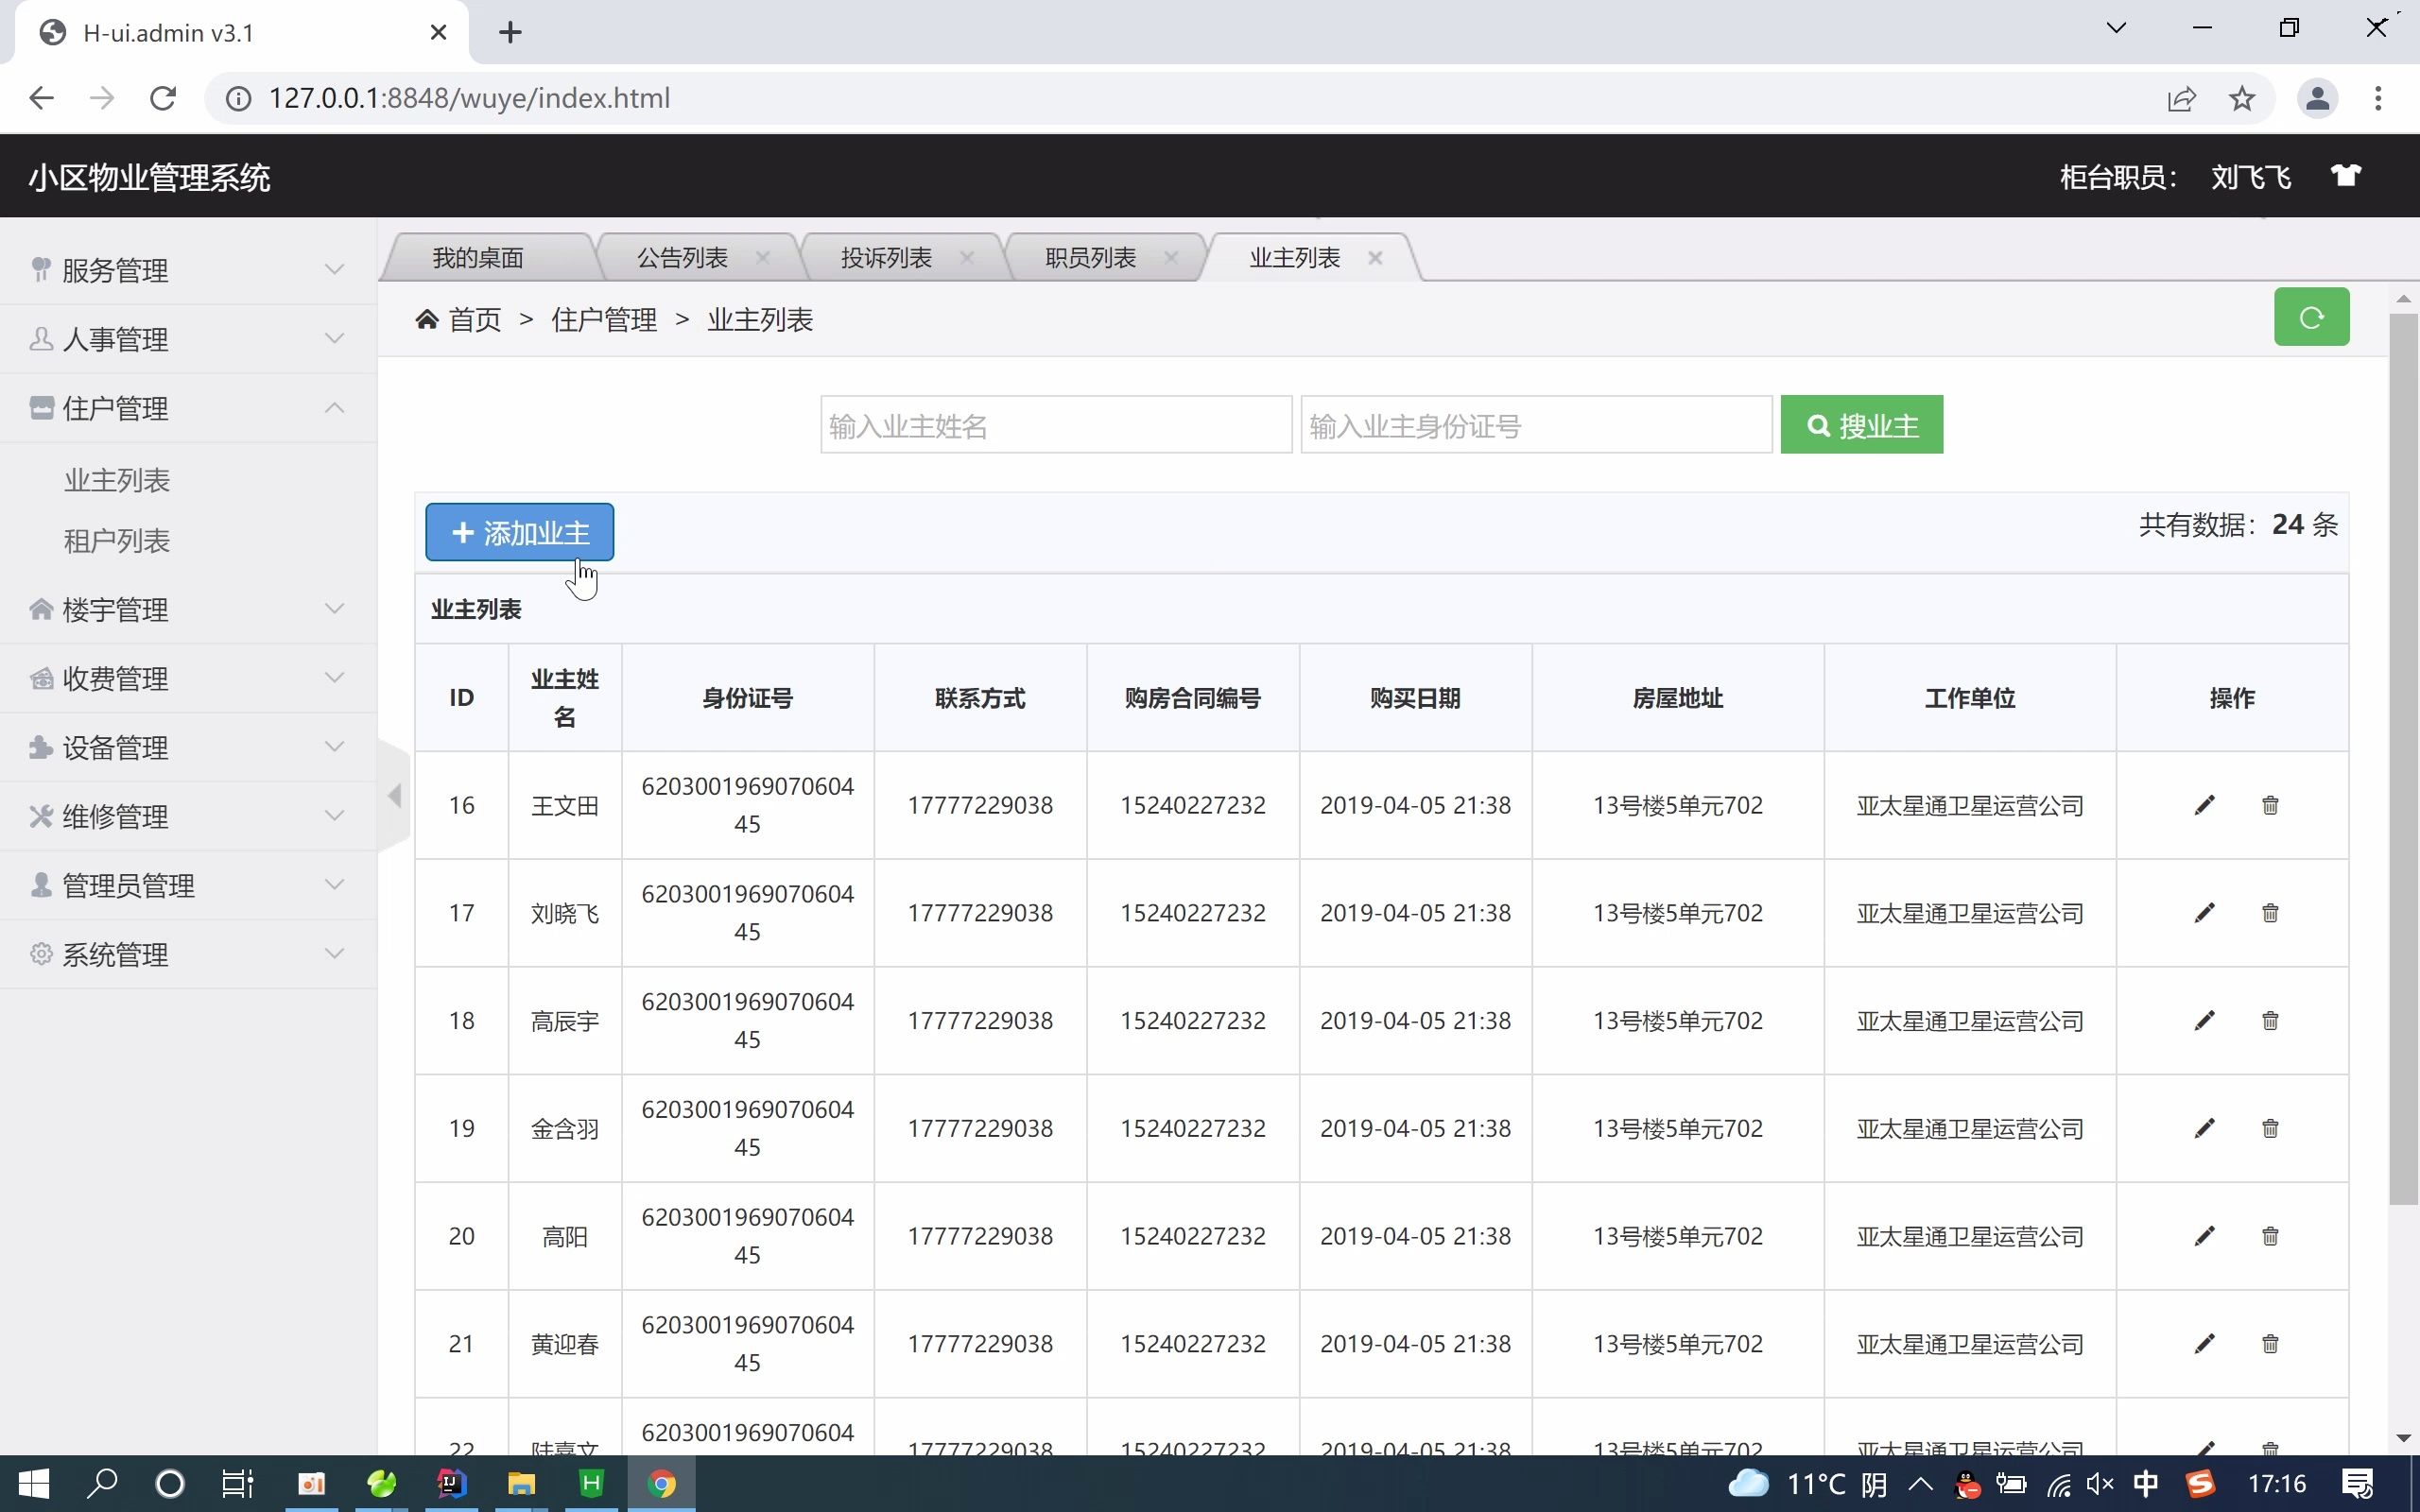This screenshot has width=2420, height=1512.
Task: Click the skin-change shirt icon
Action: point(2345,176)
